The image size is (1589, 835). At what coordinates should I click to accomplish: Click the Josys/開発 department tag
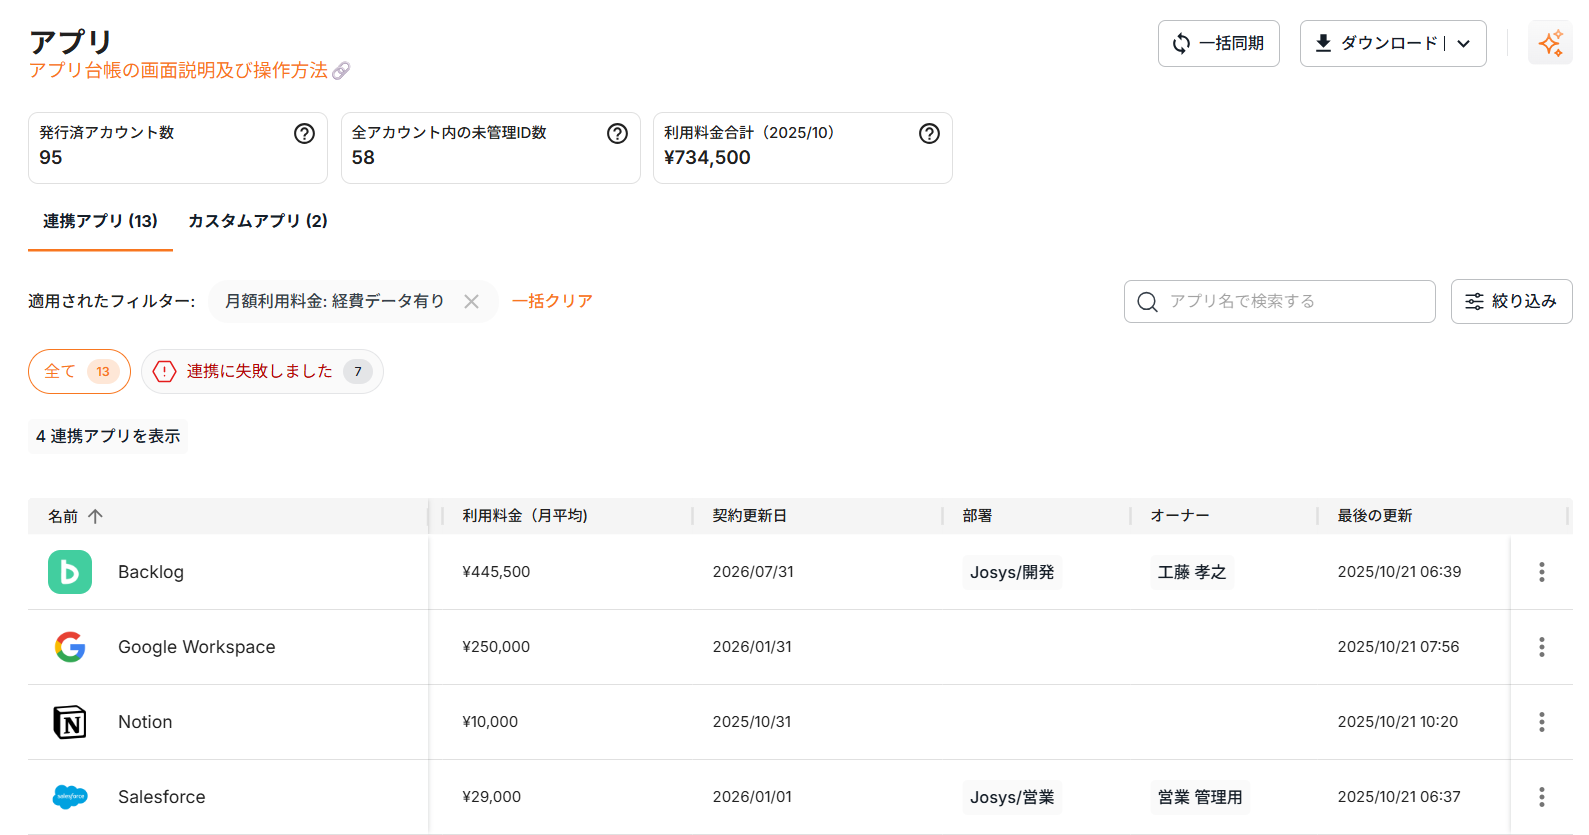pyautogui.click(x=1012, y=572)
